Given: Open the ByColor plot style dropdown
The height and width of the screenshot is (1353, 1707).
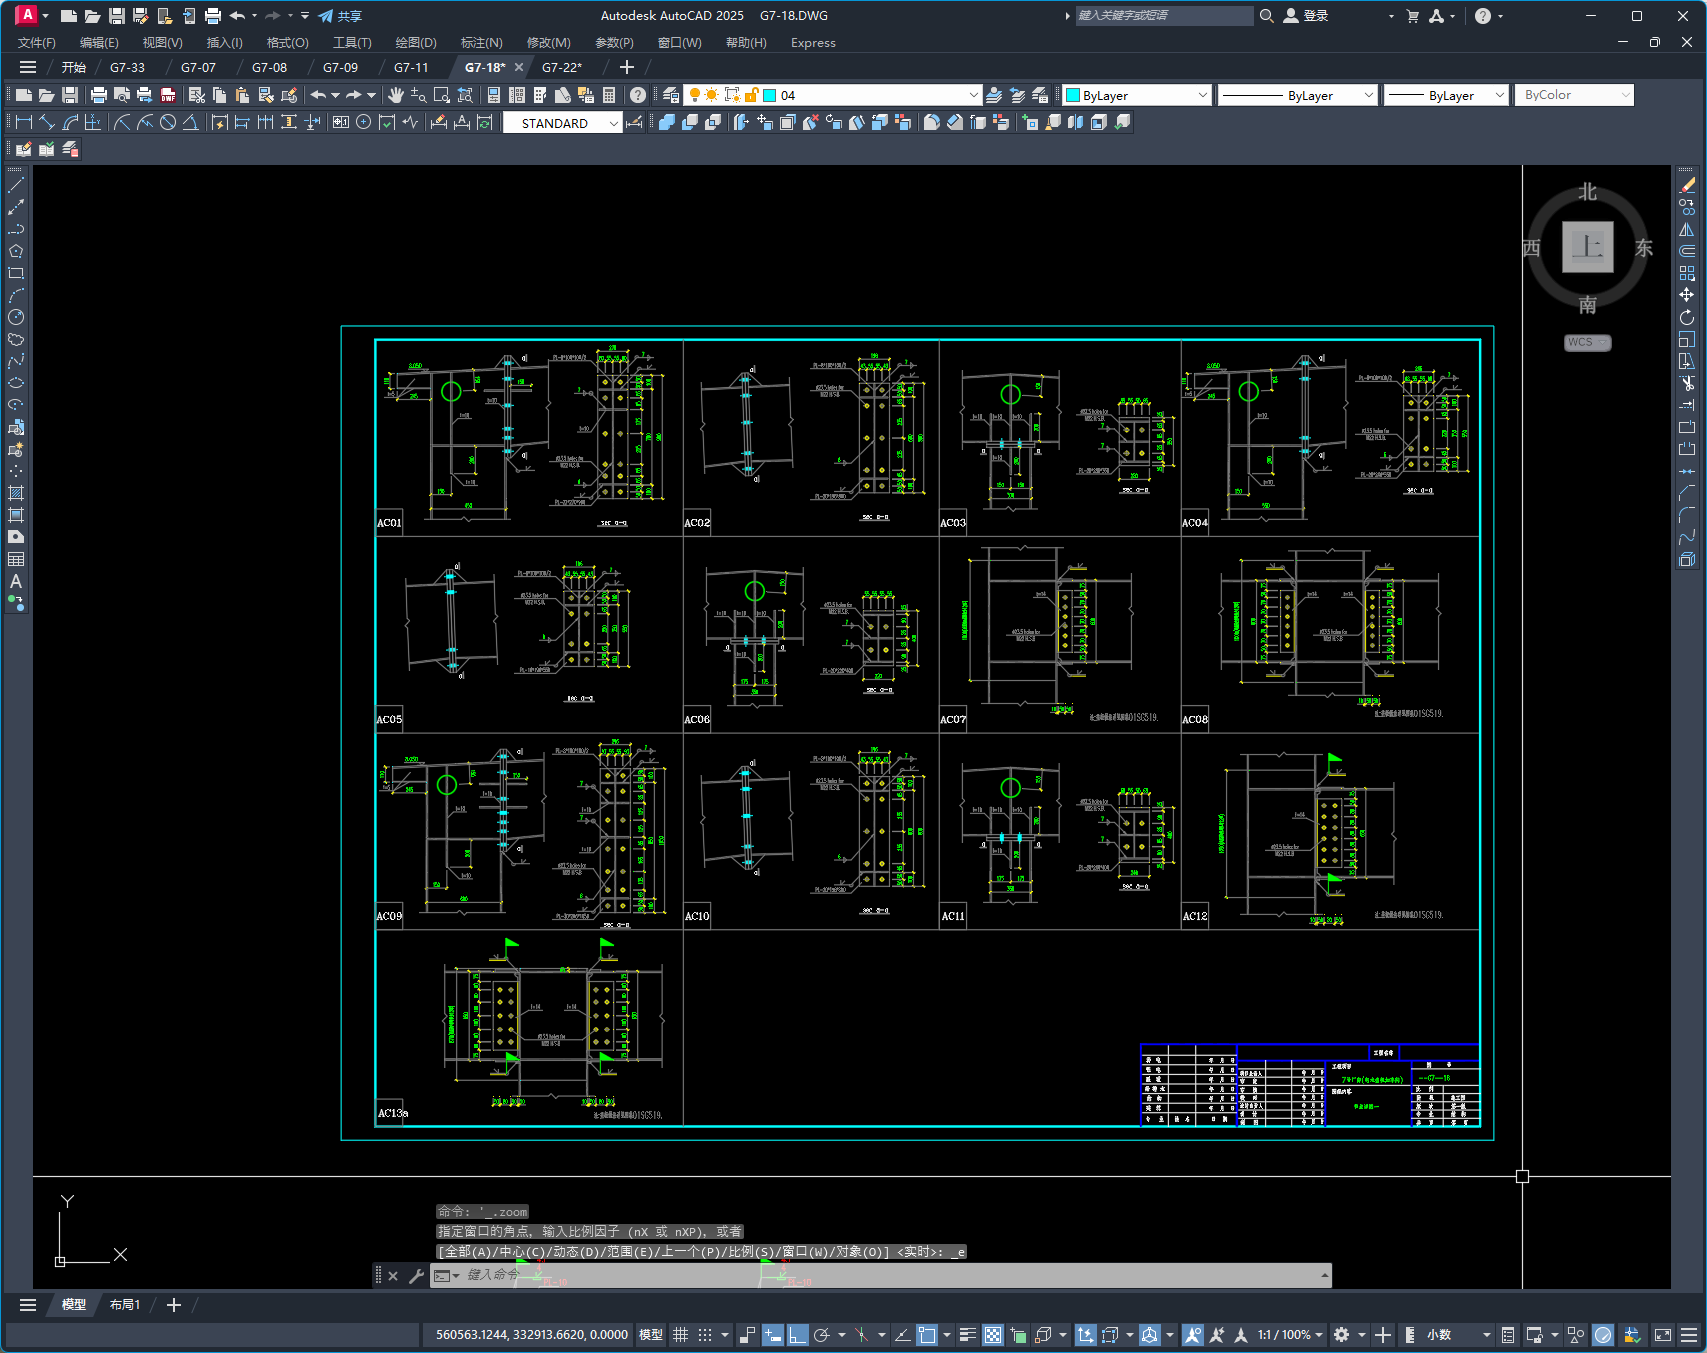Looking at the screenshot, I should [x=1625, y=95].
